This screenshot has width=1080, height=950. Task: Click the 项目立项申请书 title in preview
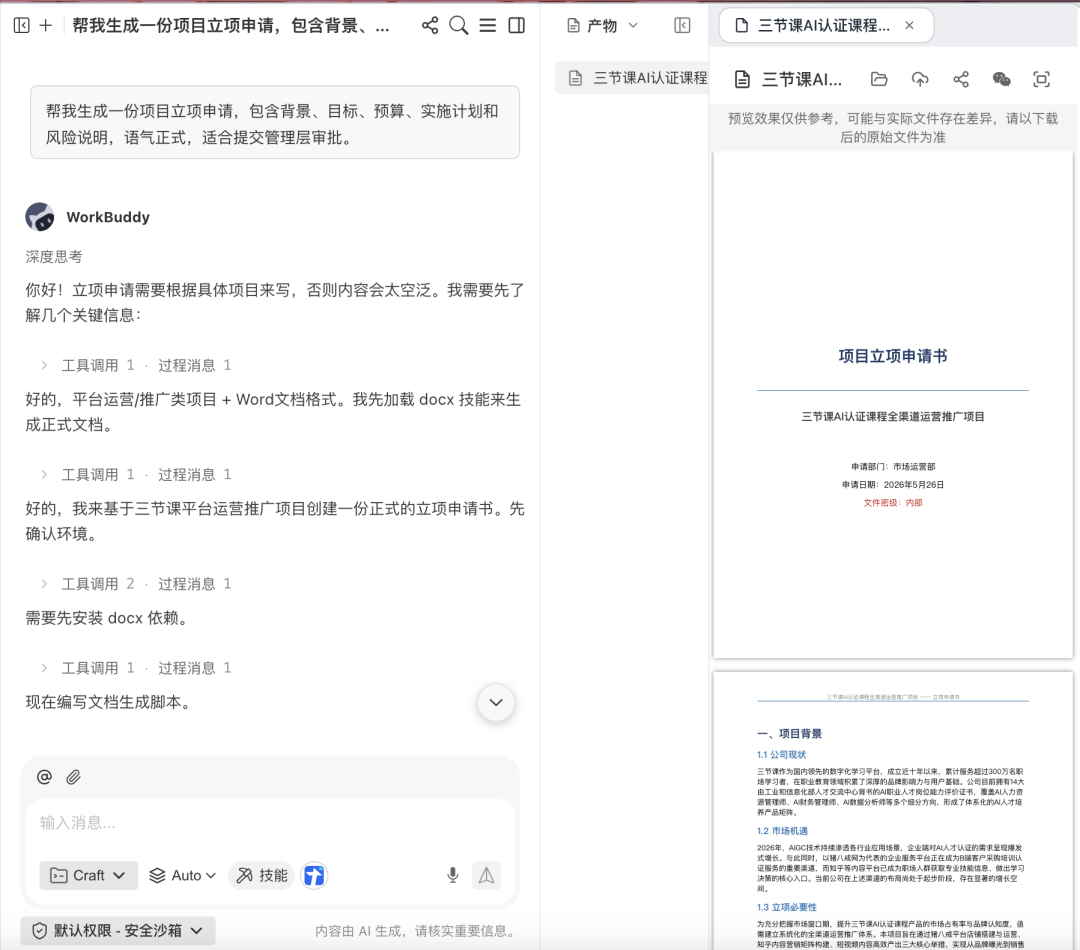[x=893, y=355]
